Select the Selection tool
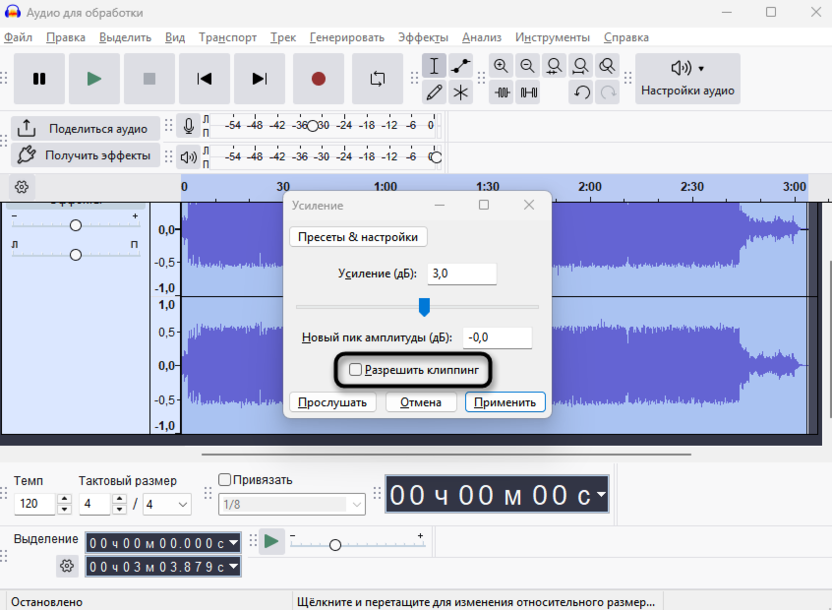The image size is (832, 610). 434,65
